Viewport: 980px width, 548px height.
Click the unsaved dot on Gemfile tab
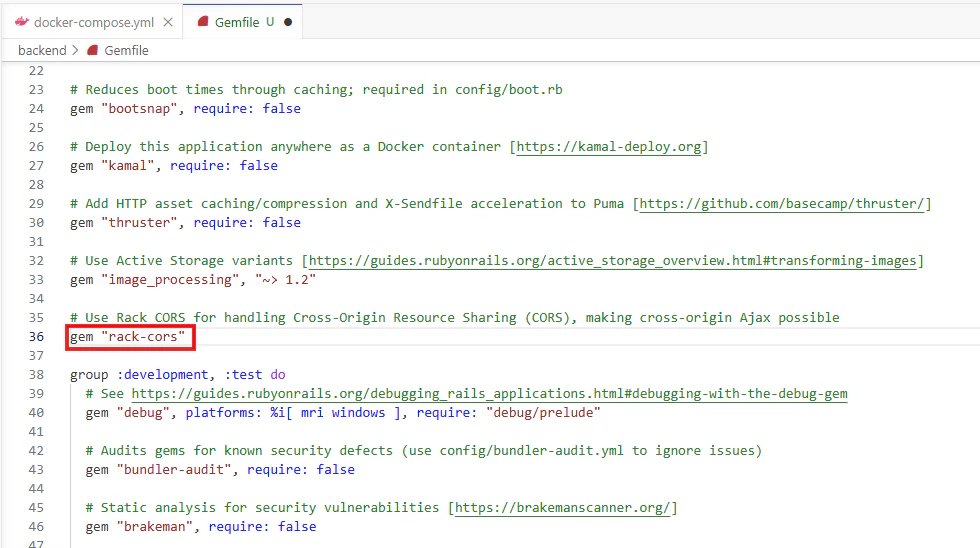288,22
